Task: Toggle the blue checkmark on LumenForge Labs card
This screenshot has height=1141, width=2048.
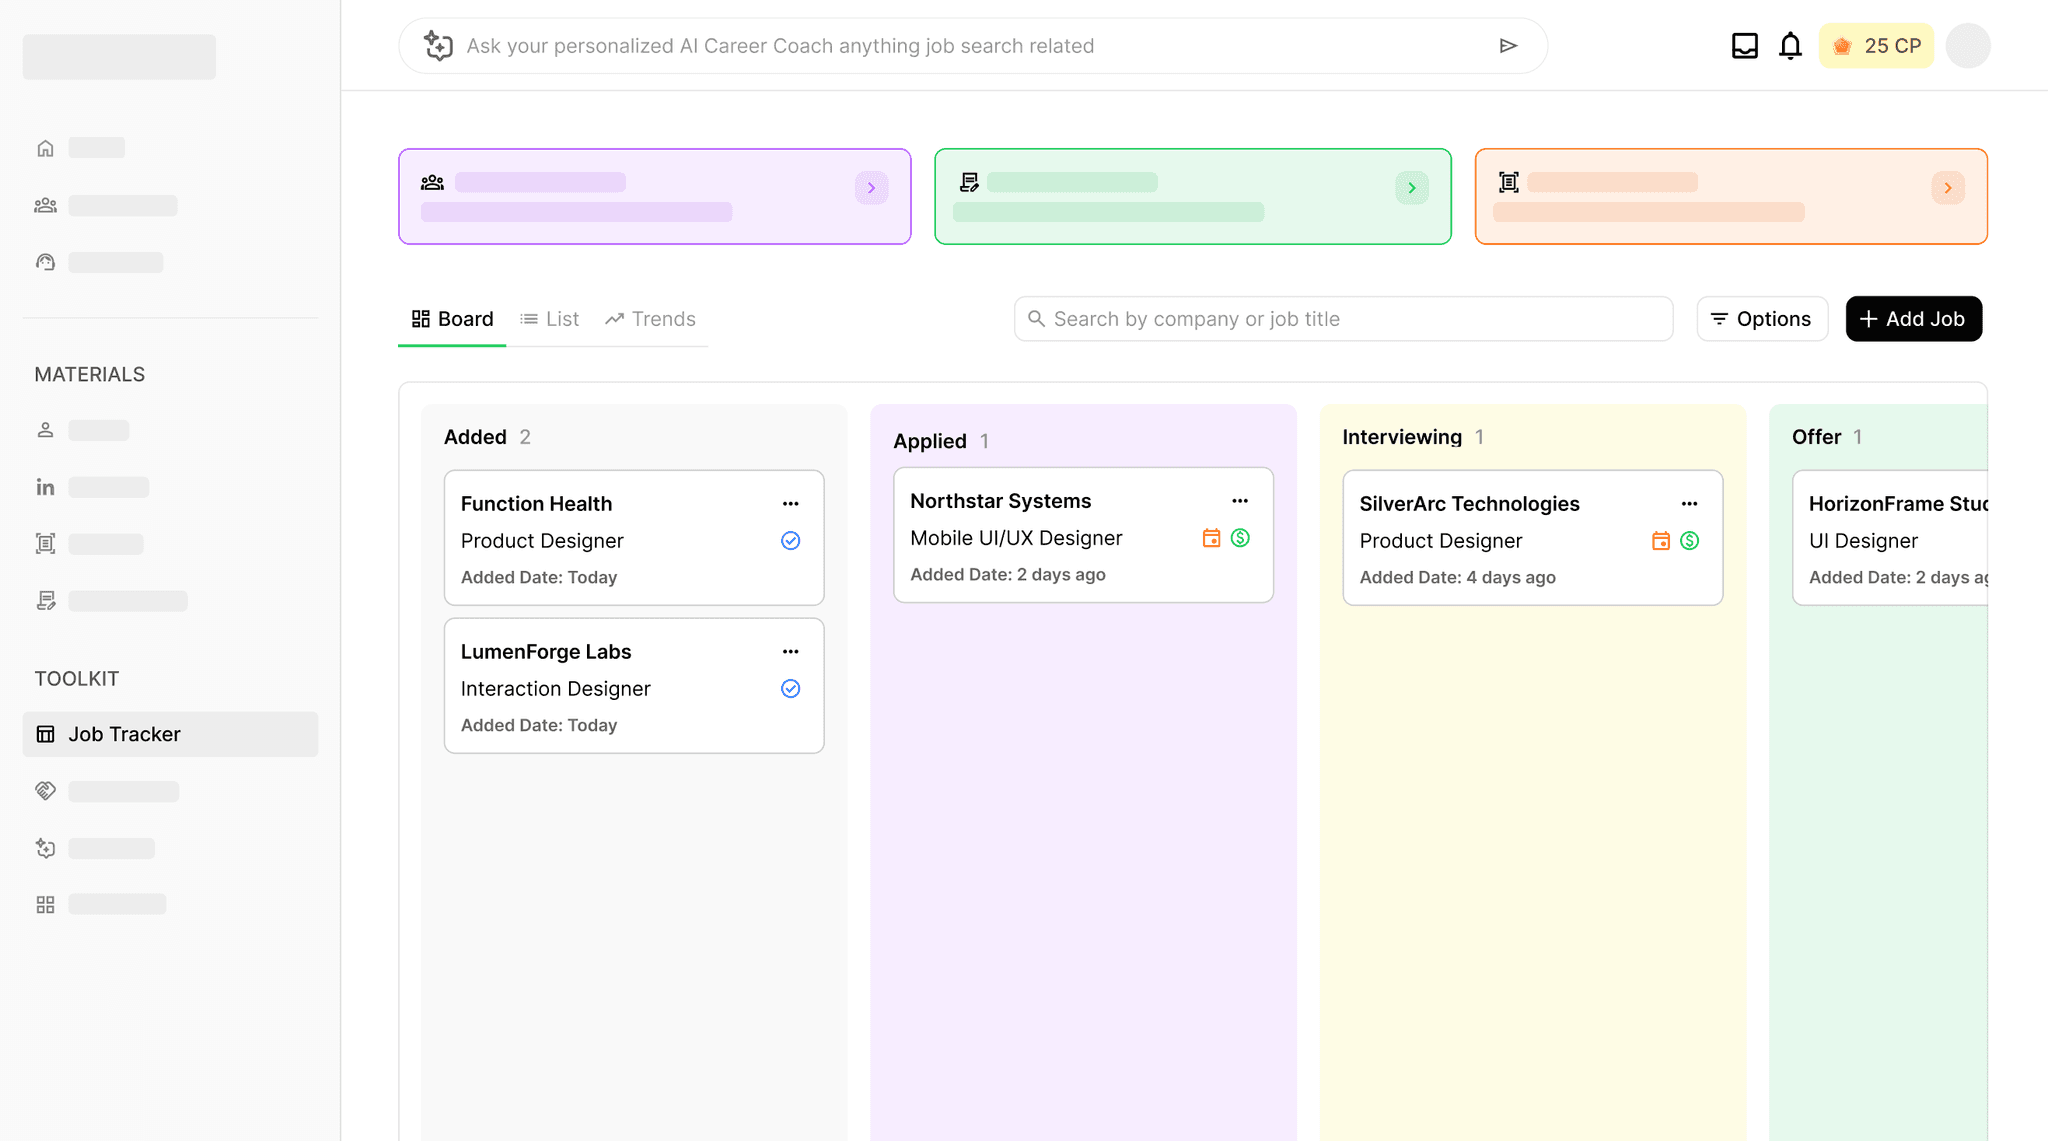Action: click(790, 689)
